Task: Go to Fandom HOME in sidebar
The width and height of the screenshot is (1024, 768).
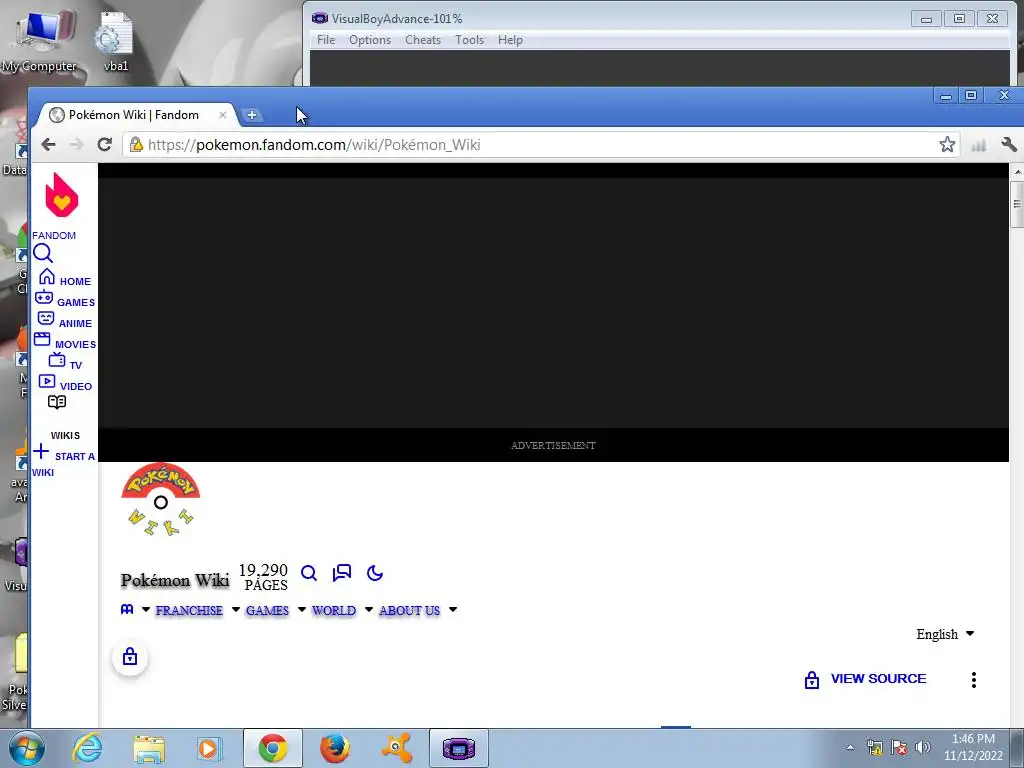Action: click(x=65, y=278)
